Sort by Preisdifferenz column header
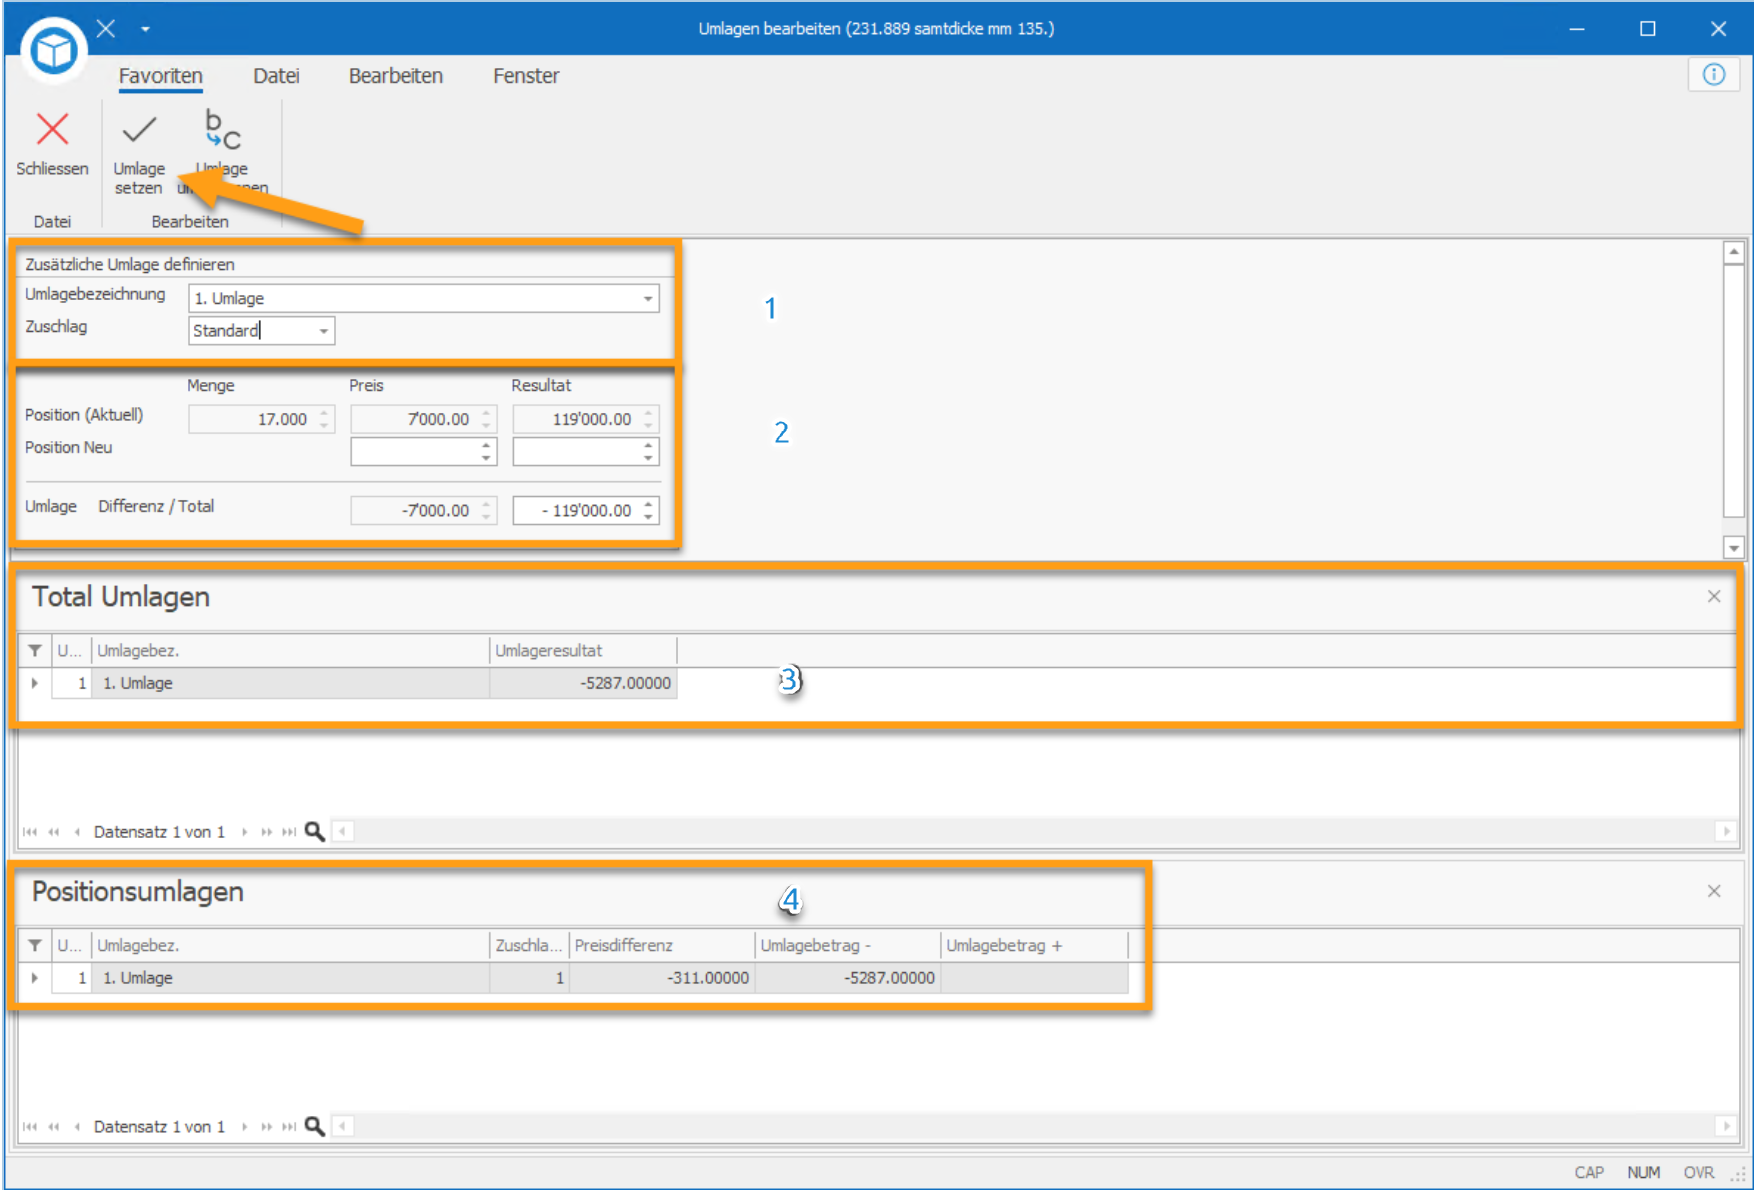 661,945
